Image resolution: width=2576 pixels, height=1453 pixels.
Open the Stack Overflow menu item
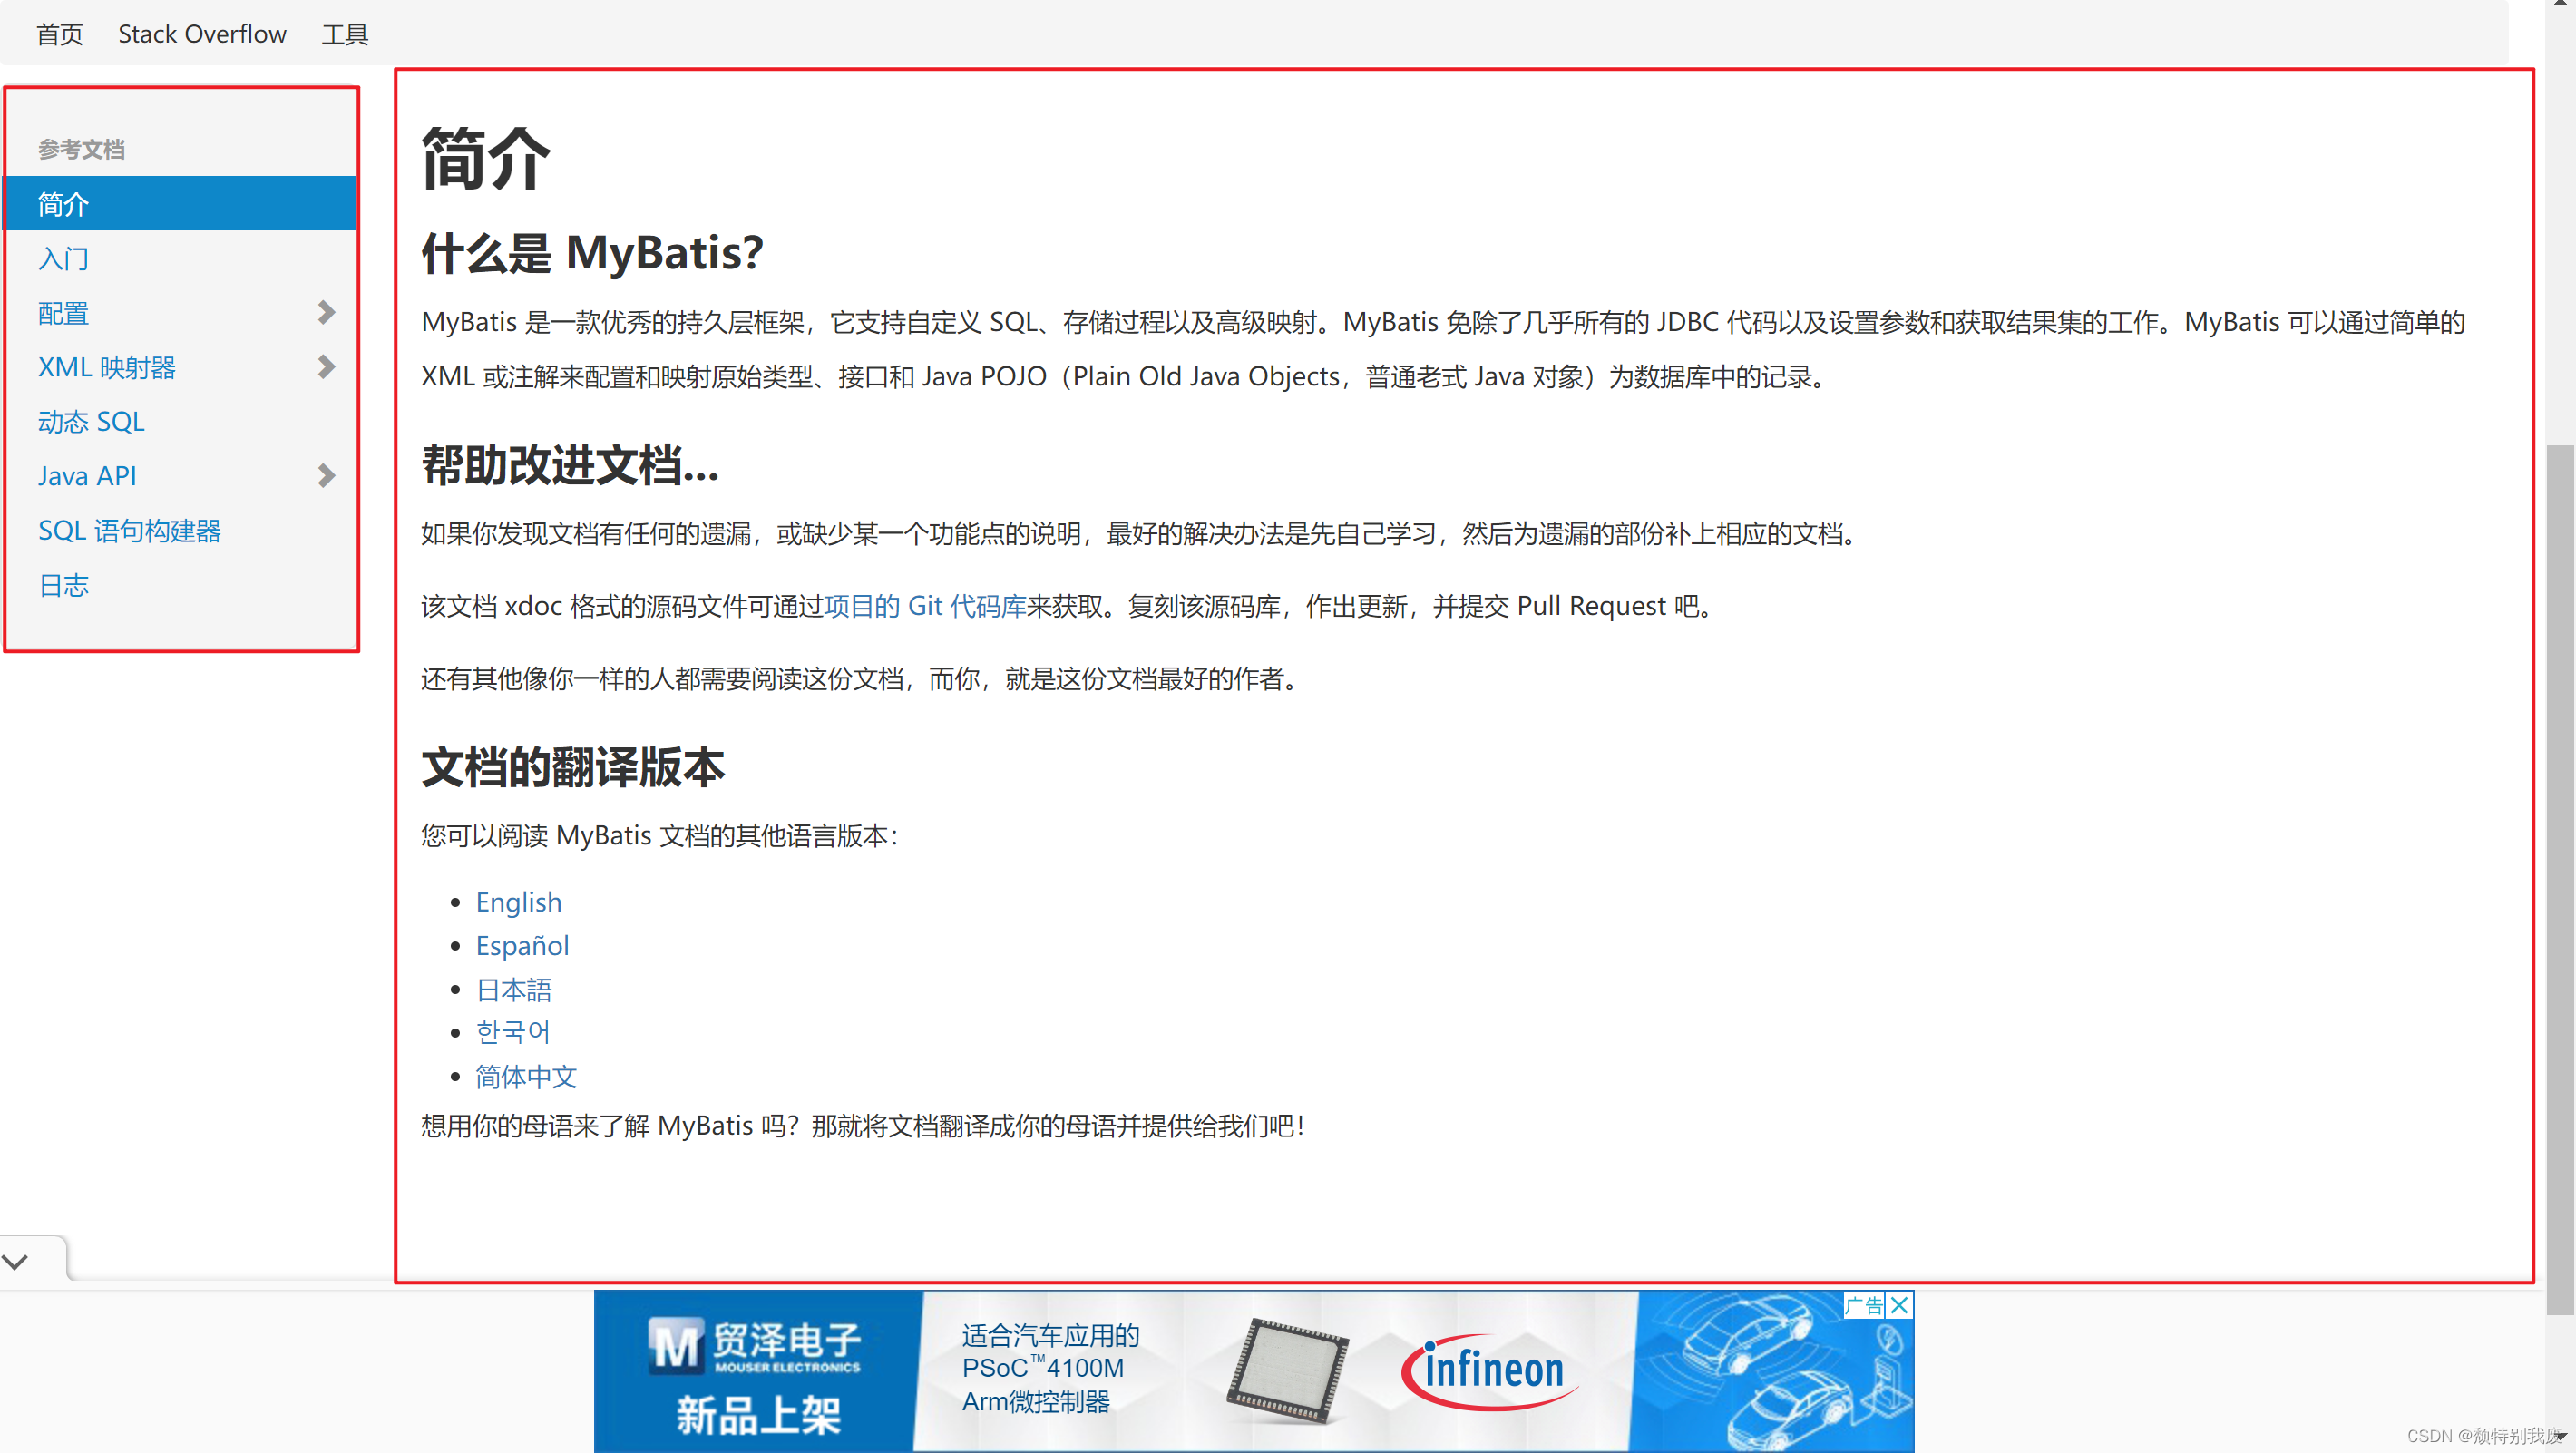click(202, 34)
